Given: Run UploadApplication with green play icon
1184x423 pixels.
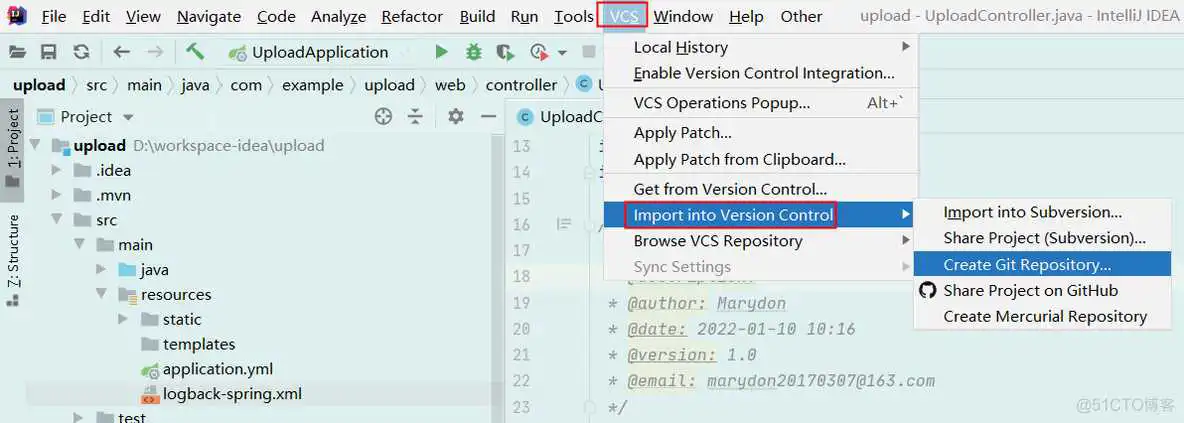Looking at the screenshot, I should coord(441,52).
